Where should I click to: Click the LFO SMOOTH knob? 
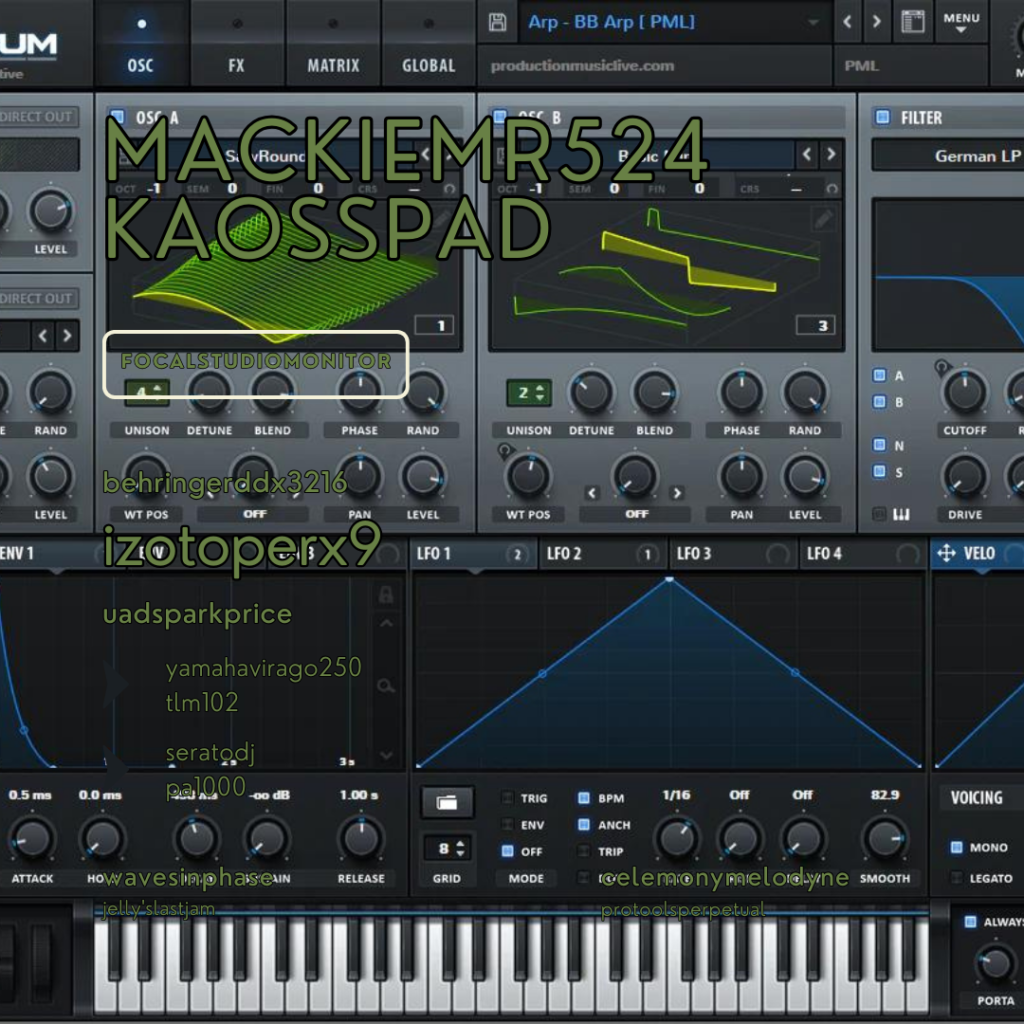(x=885, y=839)
